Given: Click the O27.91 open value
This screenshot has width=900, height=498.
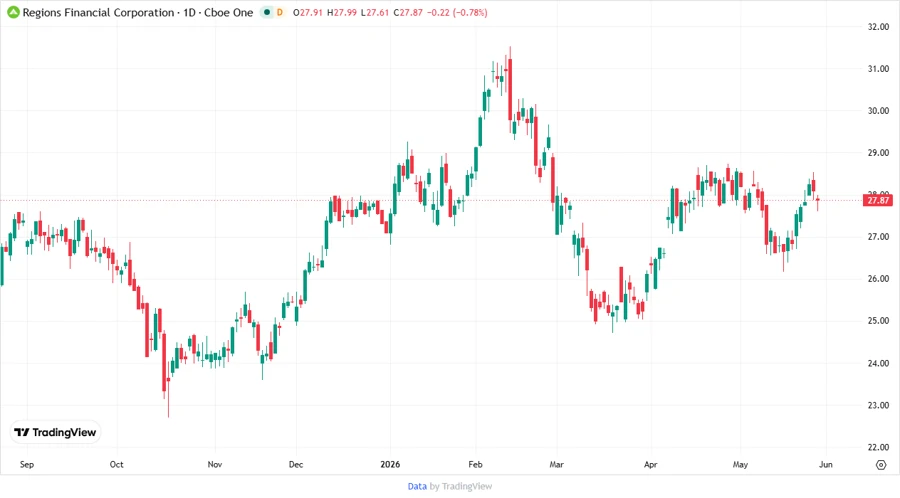Looking at the screenshot, I should coord(308,12).
